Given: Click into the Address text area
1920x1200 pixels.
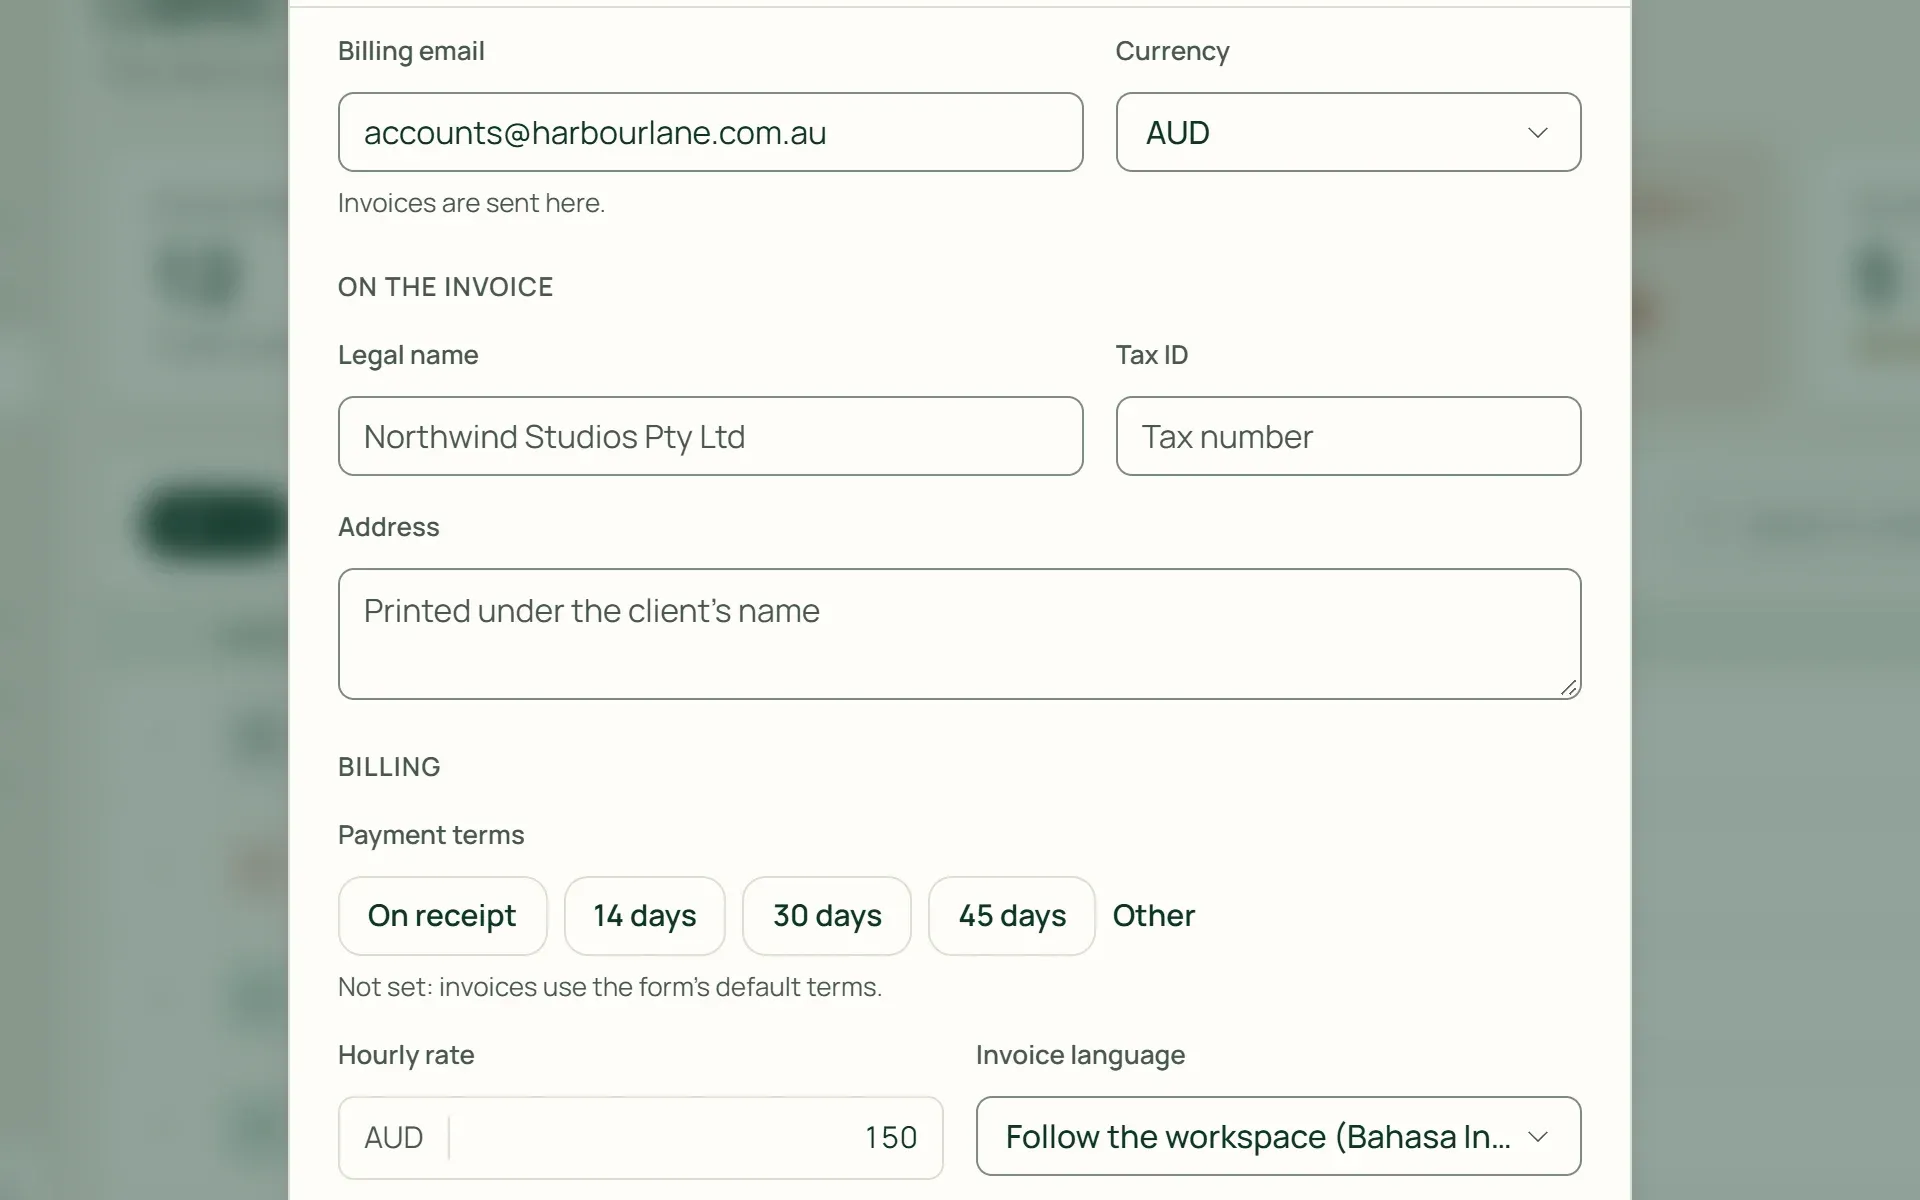Looking at the screenshot, I should tap(959, 634).
